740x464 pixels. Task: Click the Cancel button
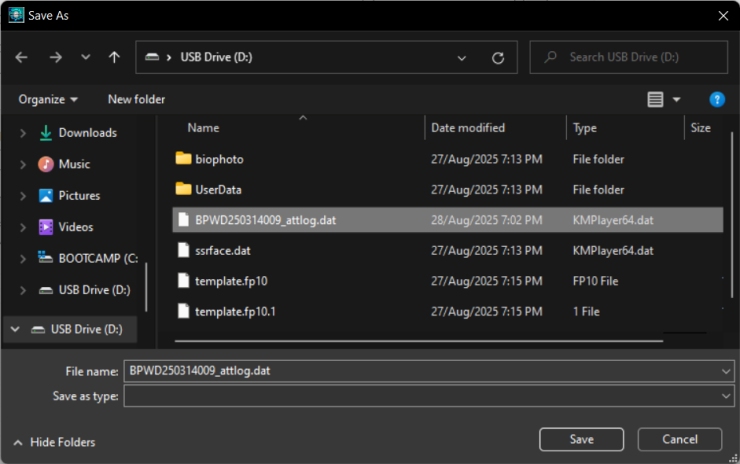[679, 439]
